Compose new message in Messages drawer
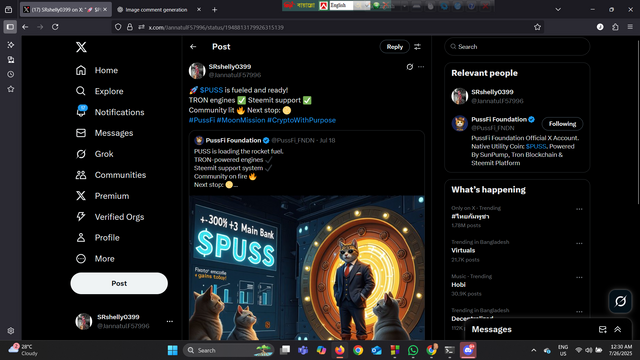 (602, 329)
